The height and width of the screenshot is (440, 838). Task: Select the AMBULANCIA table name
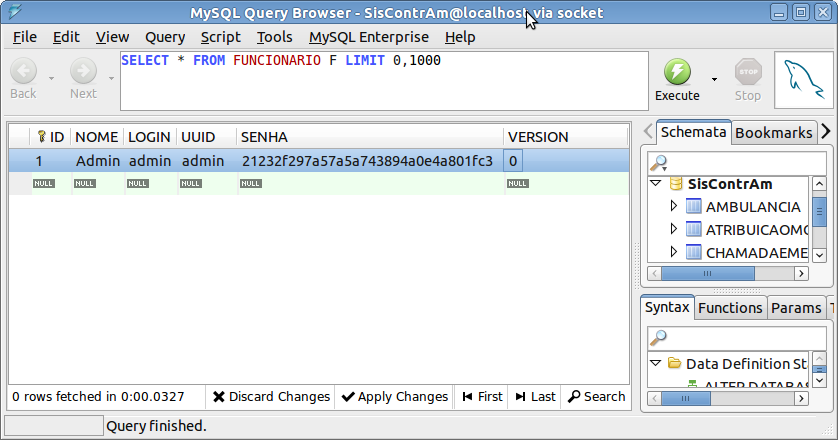pos(752,207)
